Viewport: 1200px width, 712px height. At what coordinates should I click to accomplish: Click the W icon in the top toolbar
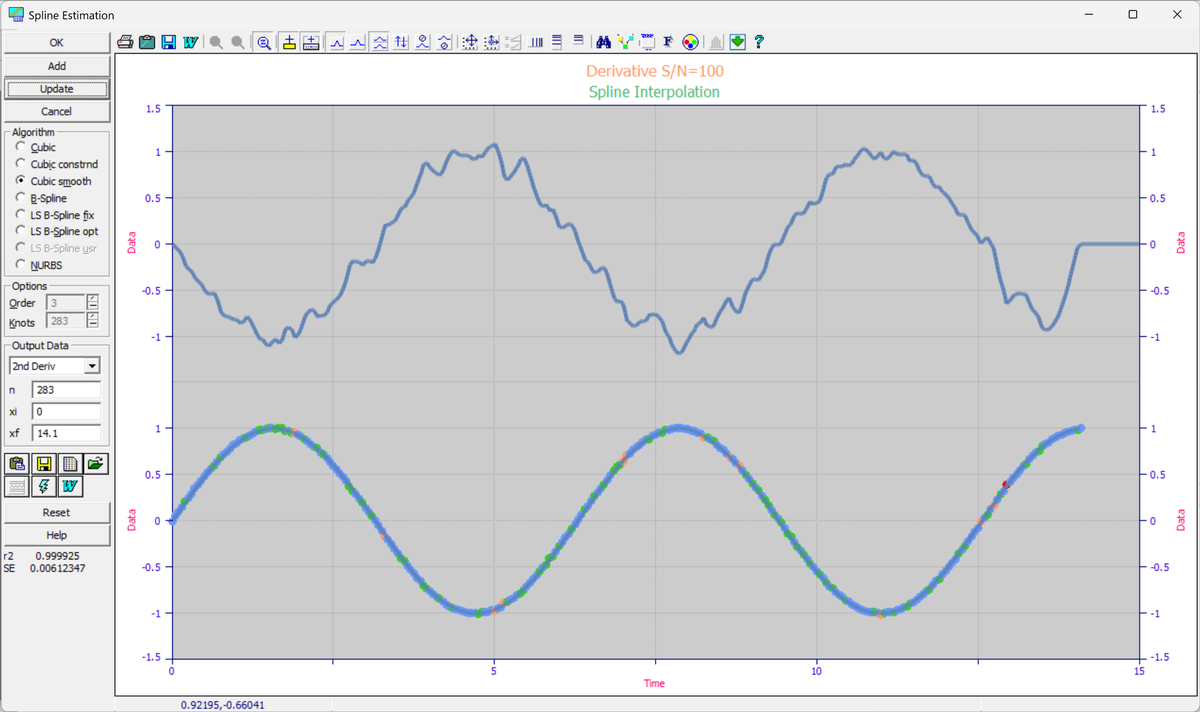(x=189, y=42)
